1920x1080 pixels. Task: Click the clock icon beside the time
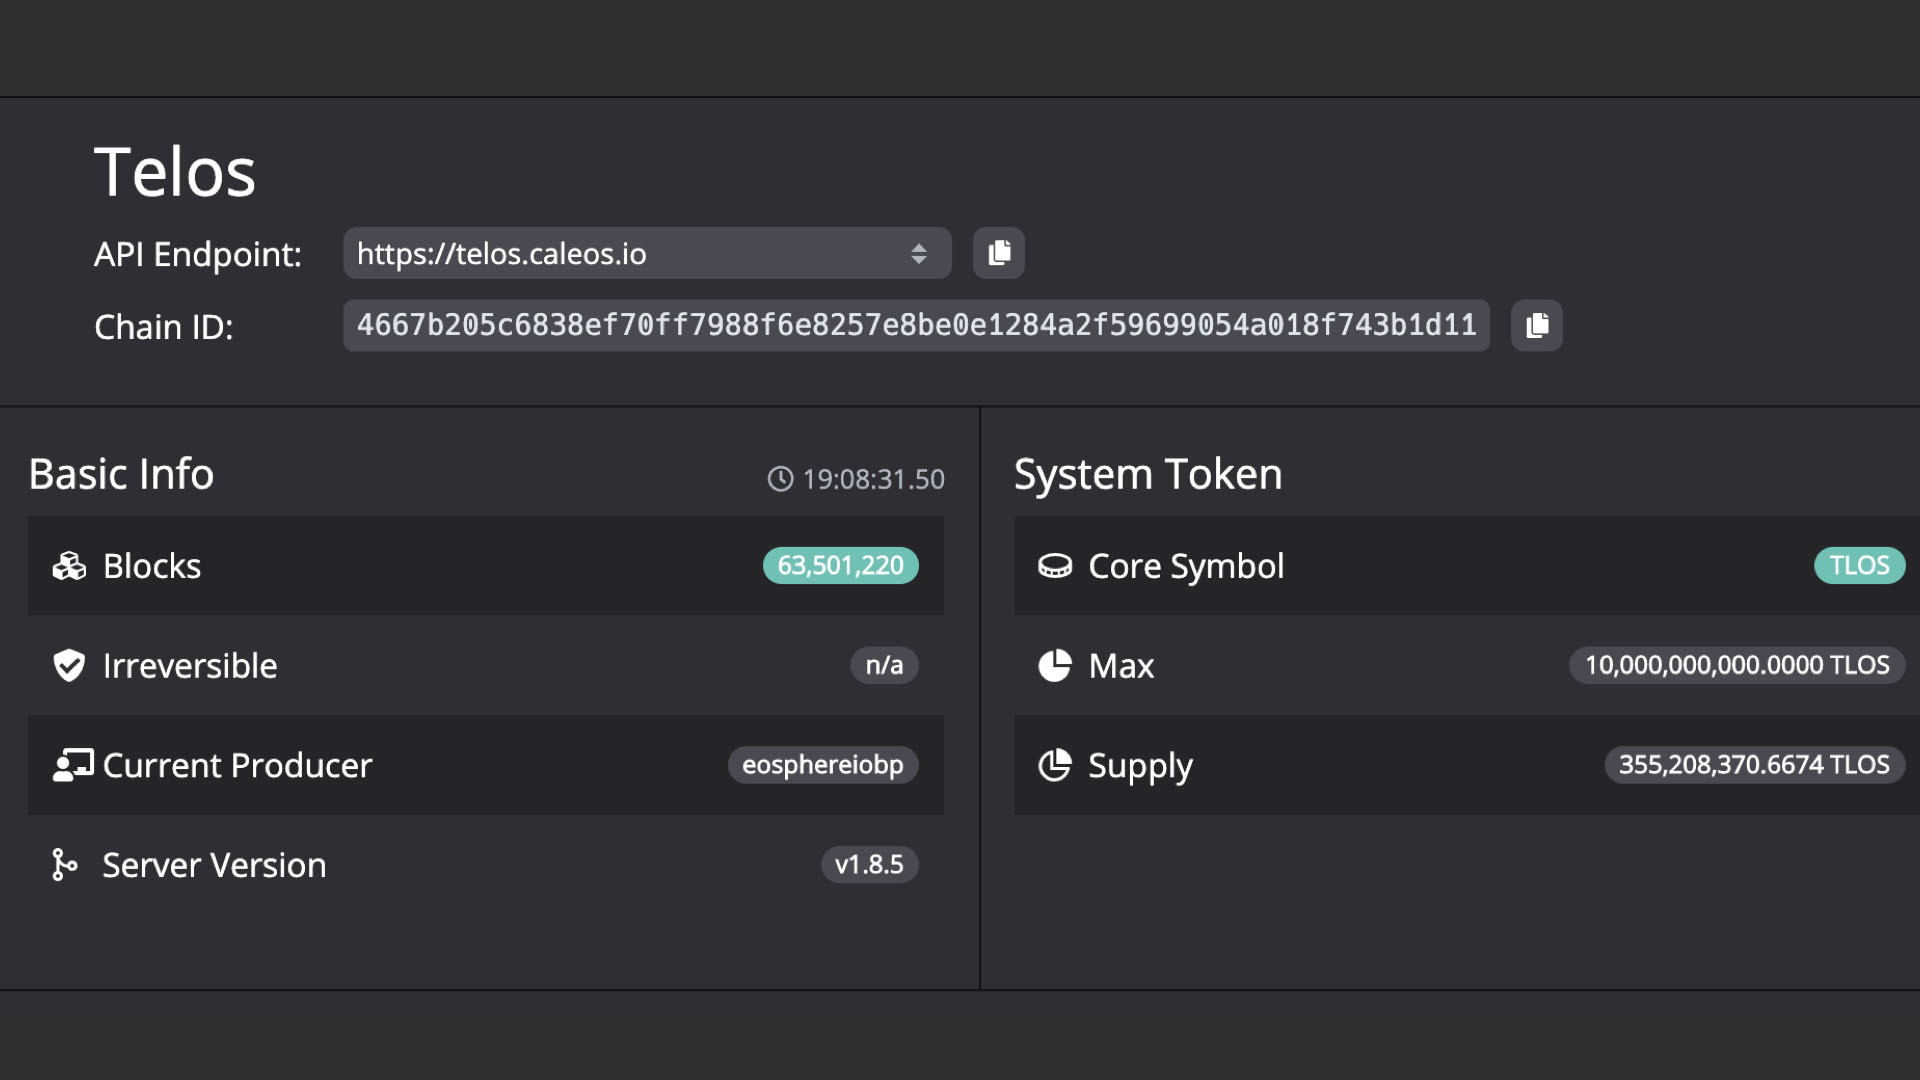coord(780,479)
